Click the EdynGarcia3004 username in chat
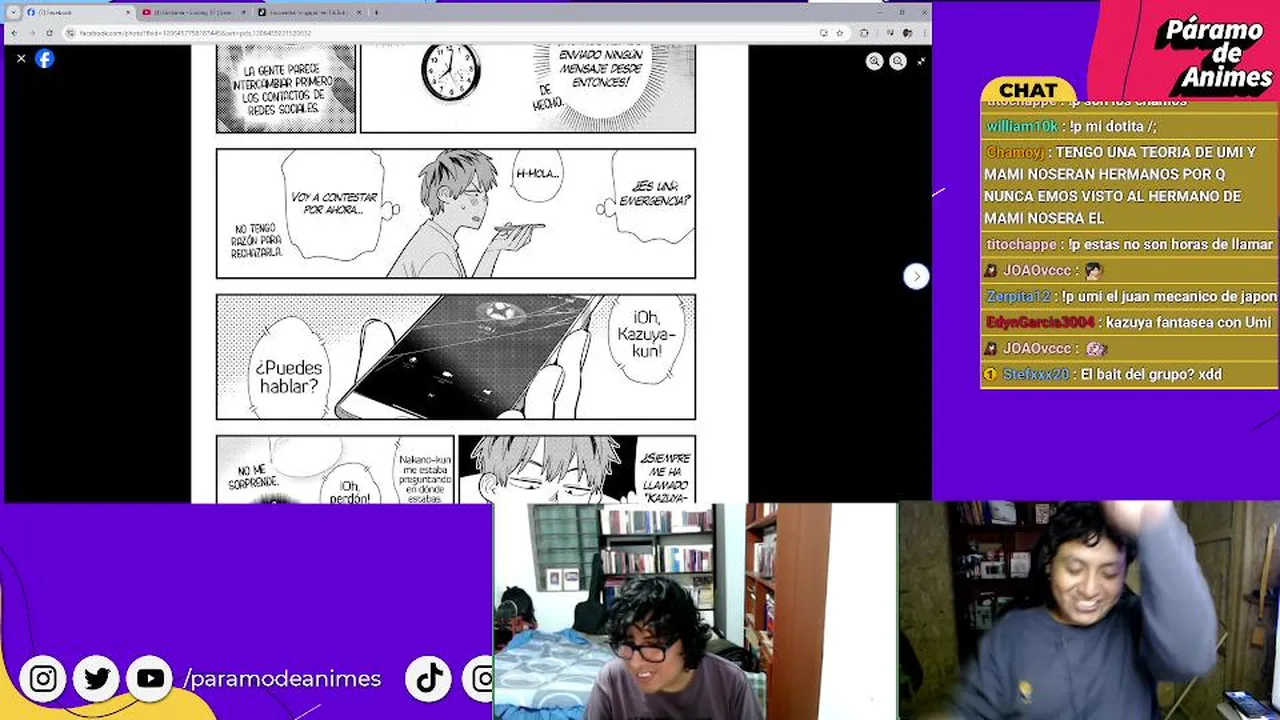The width and height of the screenshot is (1280, 720). click(1040, 322)
